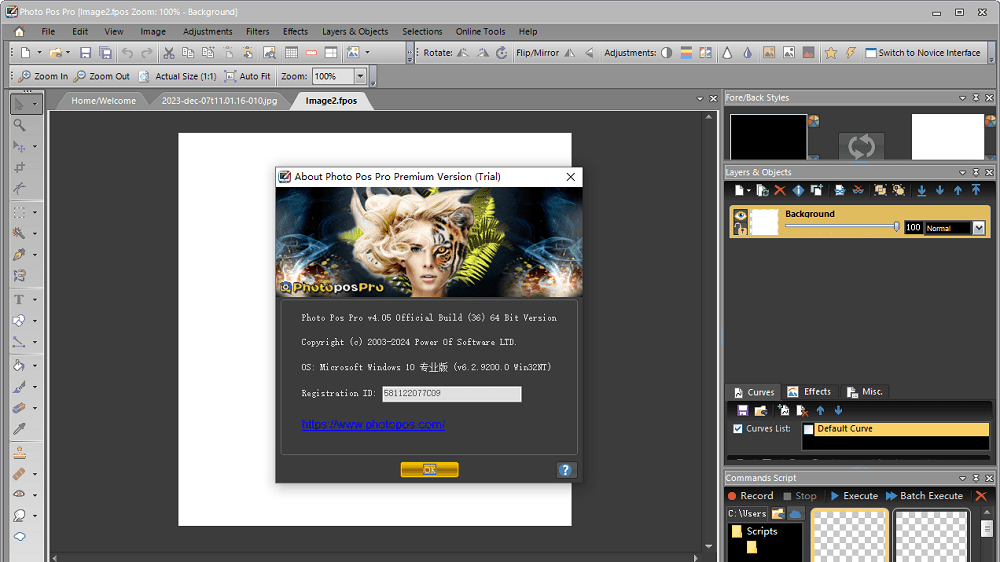Open the Zoom percentage dropdown
This screenshot has width=1000, height=562.
coord(360,76)
